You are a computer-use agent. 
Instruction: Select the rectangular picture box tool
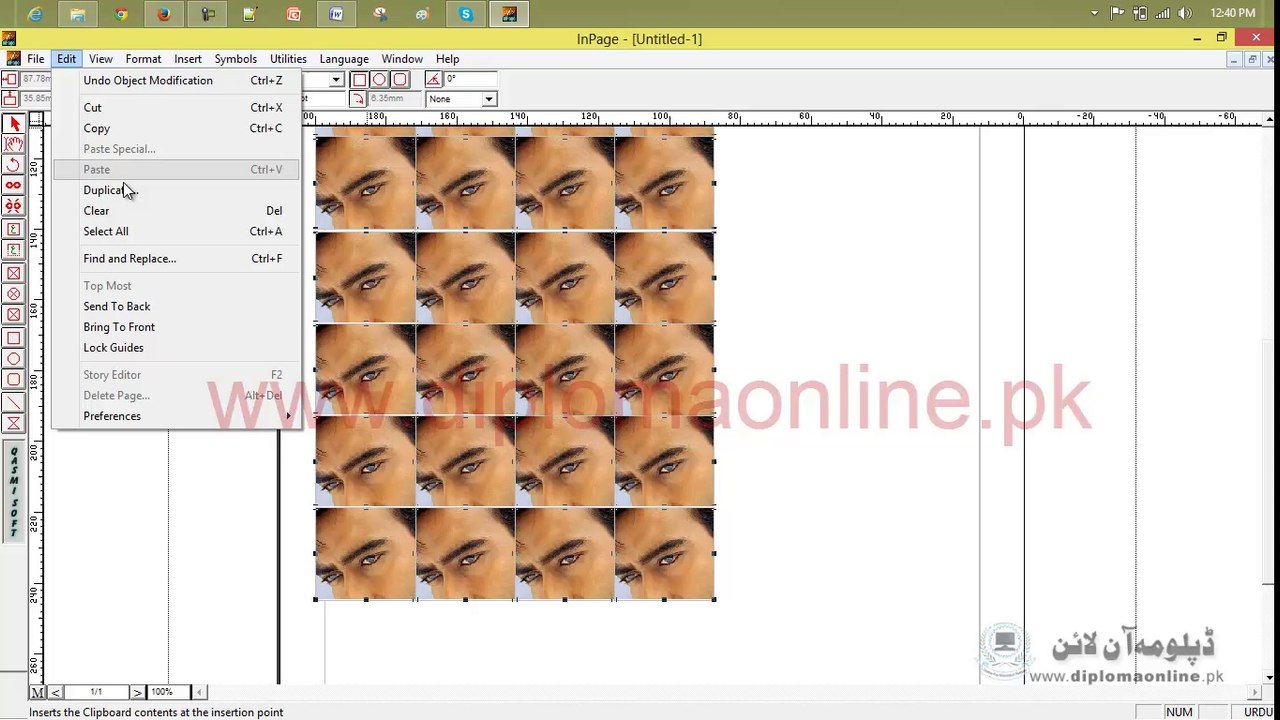(14, 273)
